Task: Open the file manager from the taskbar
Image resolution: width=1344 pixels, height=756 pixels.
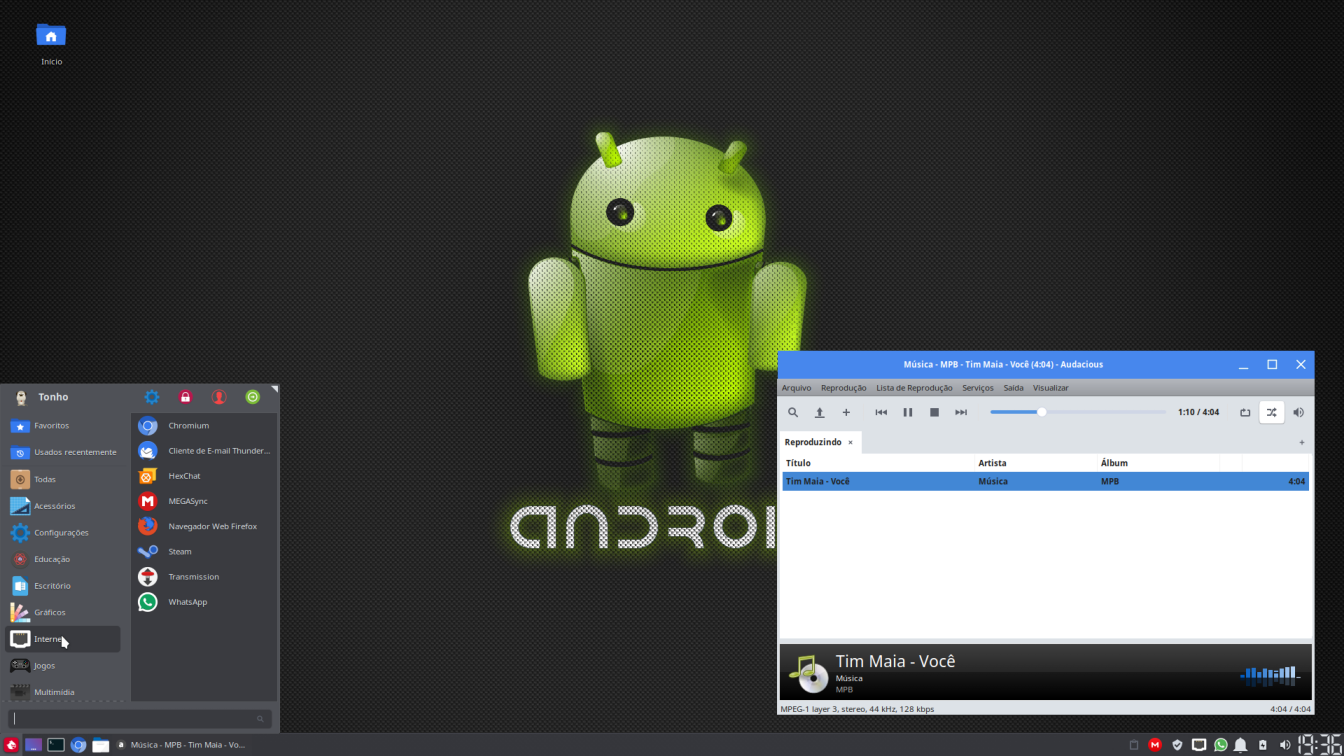Action: coord(101,745)
